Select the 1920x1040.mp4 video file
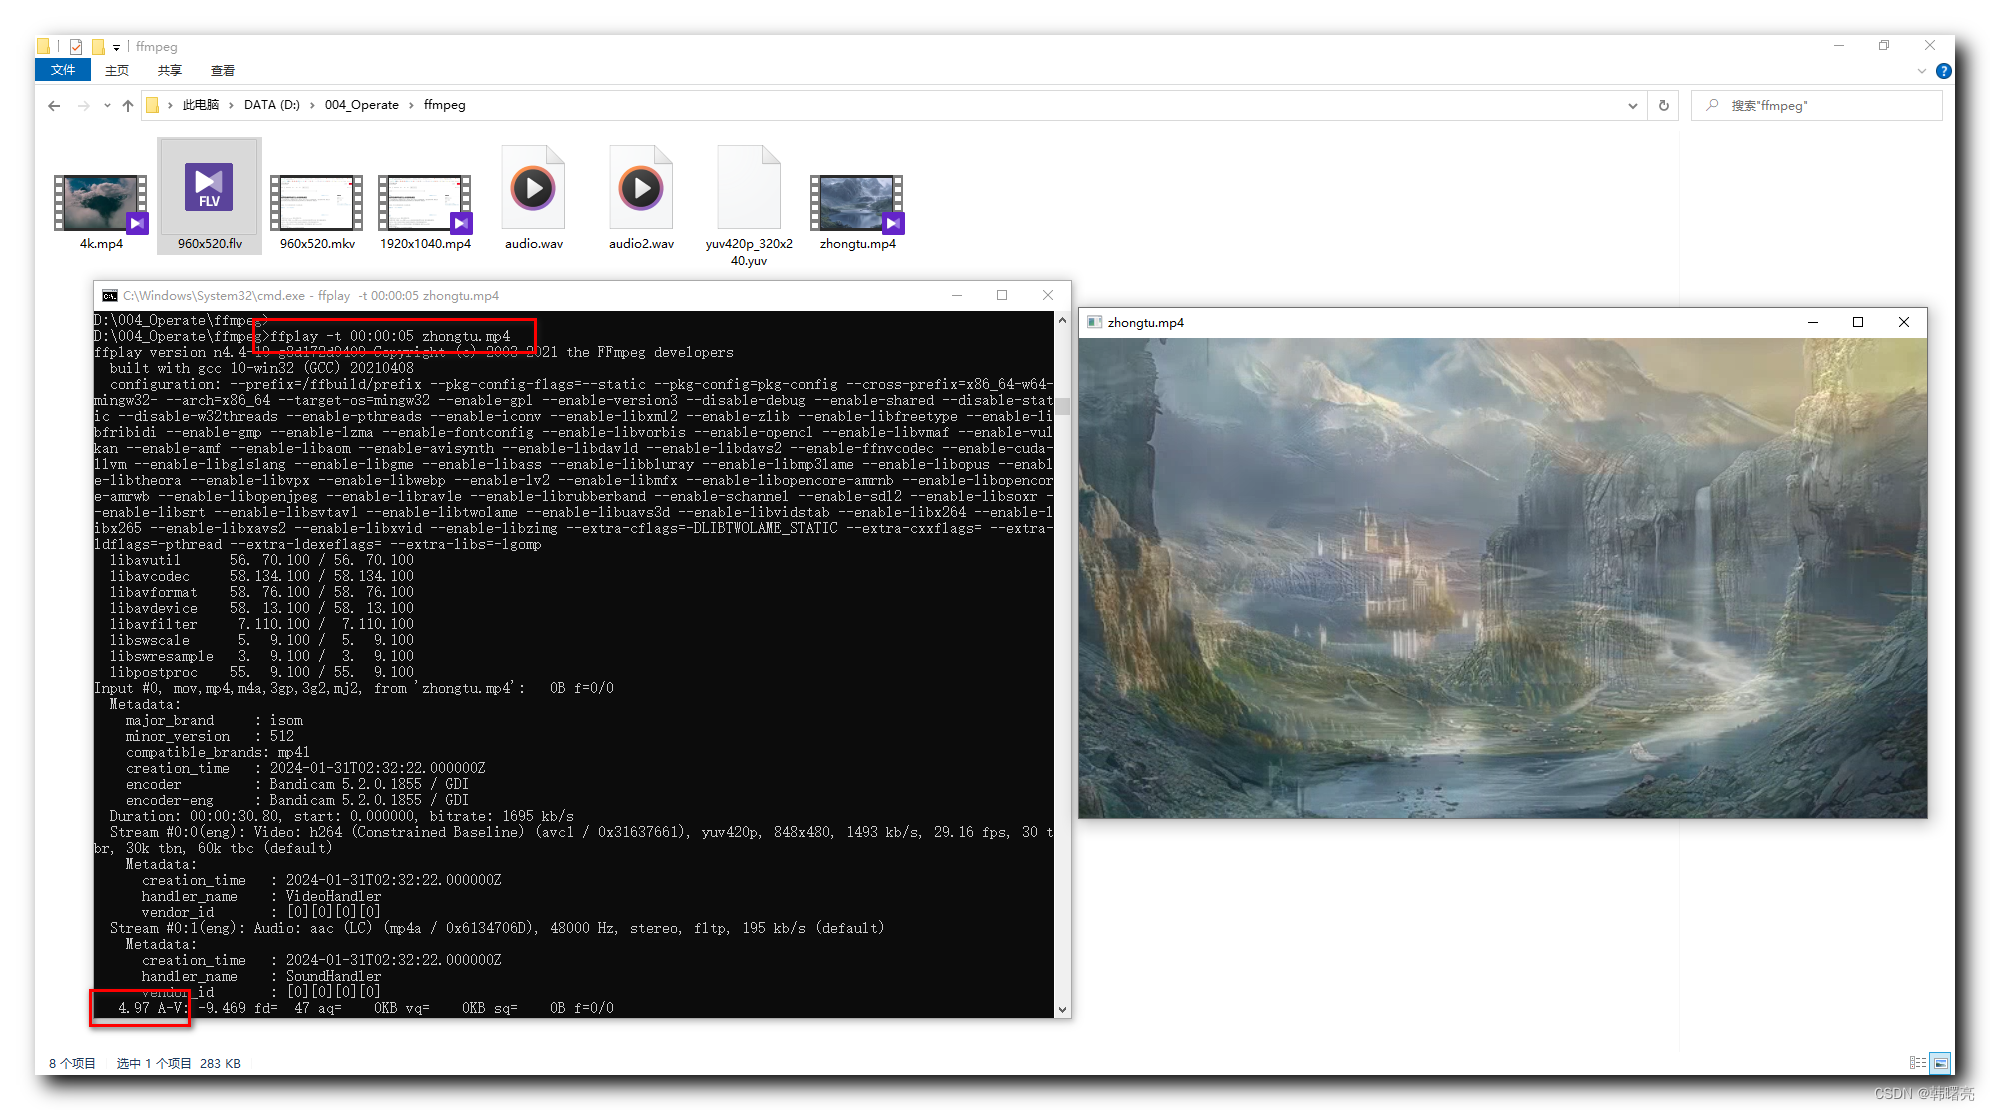This screenshot has width=1990, height=1110. pos(425,202)
